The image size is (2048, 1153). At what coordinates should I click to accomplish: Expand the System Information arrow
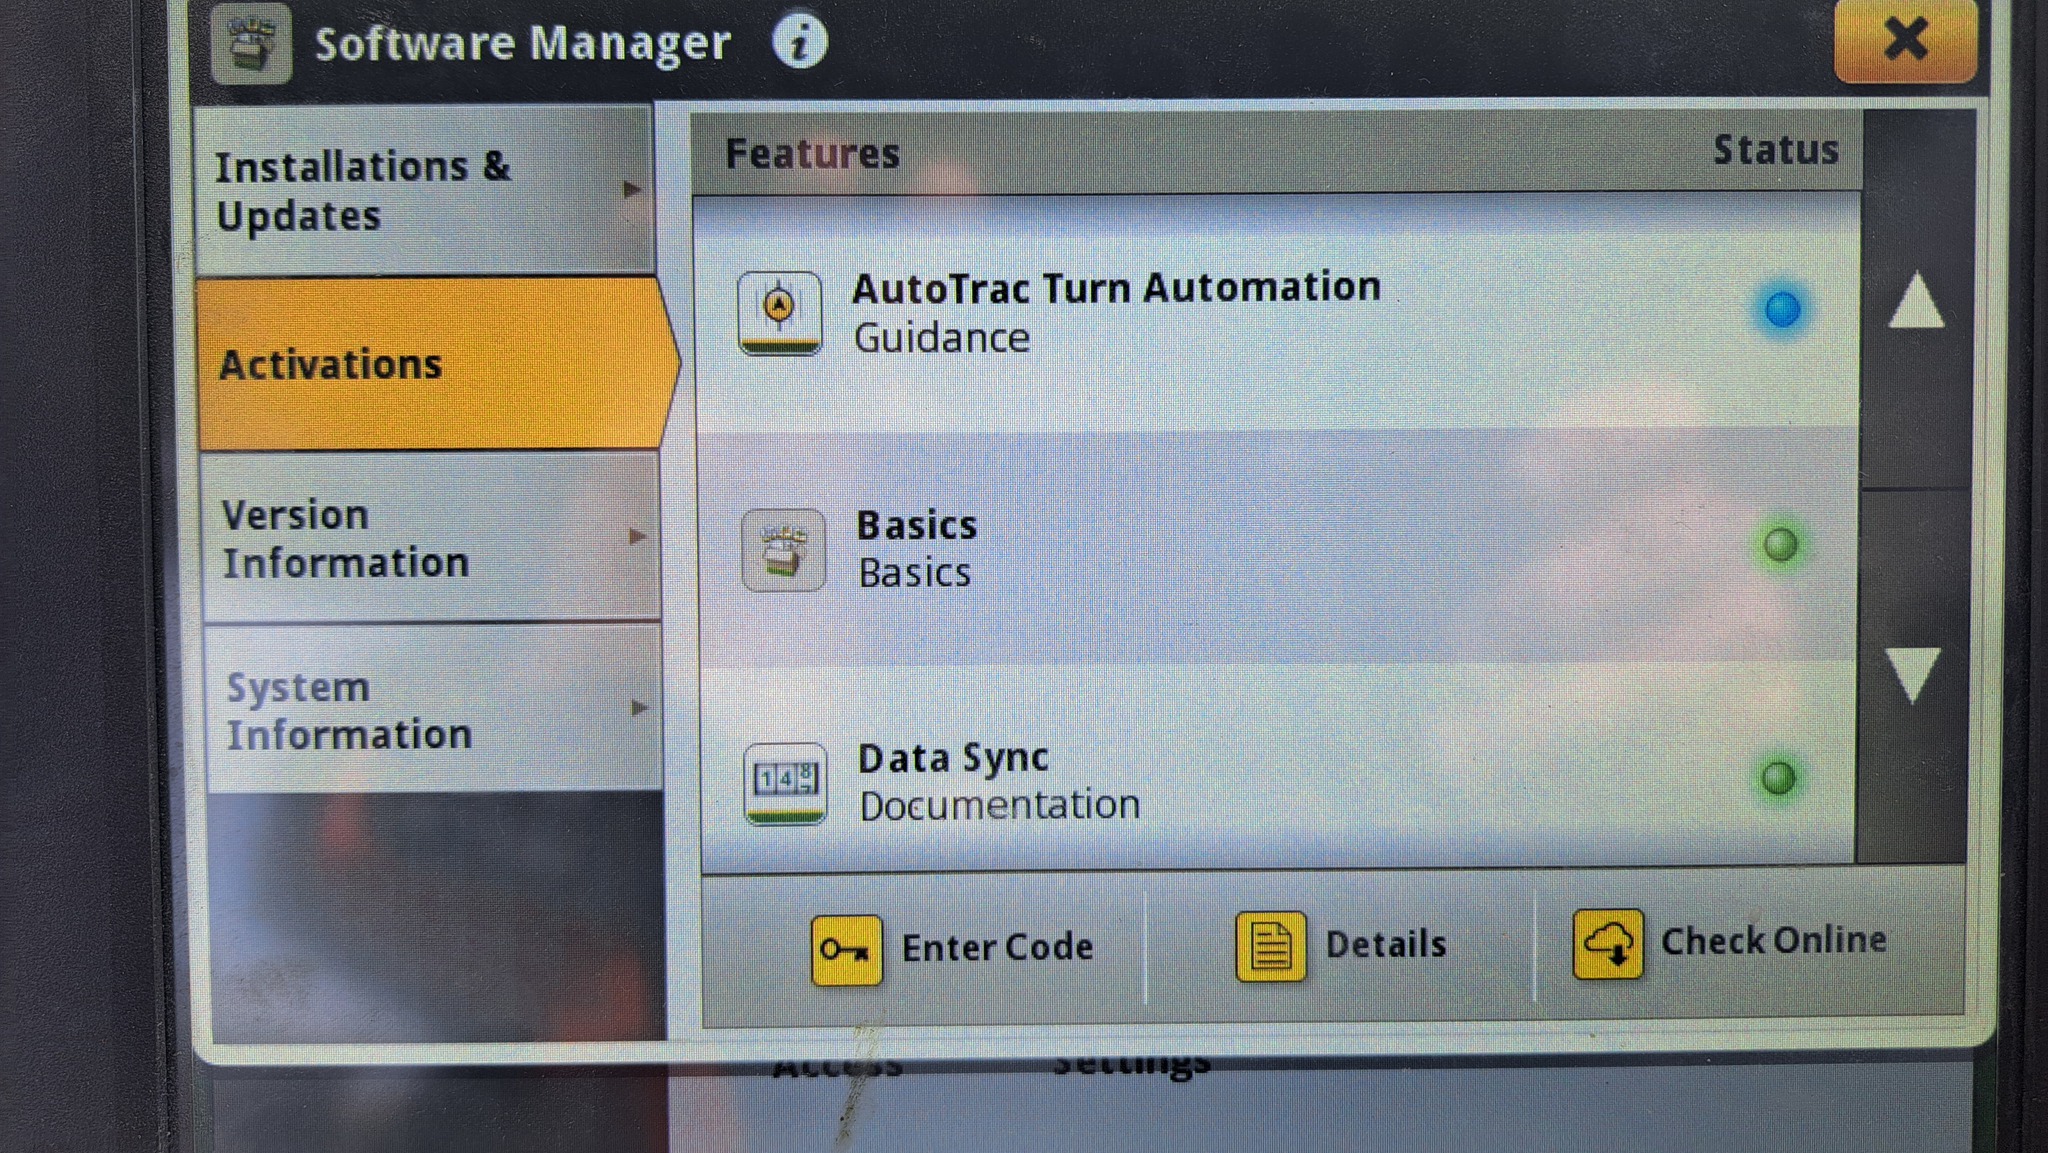pos(640,708)
